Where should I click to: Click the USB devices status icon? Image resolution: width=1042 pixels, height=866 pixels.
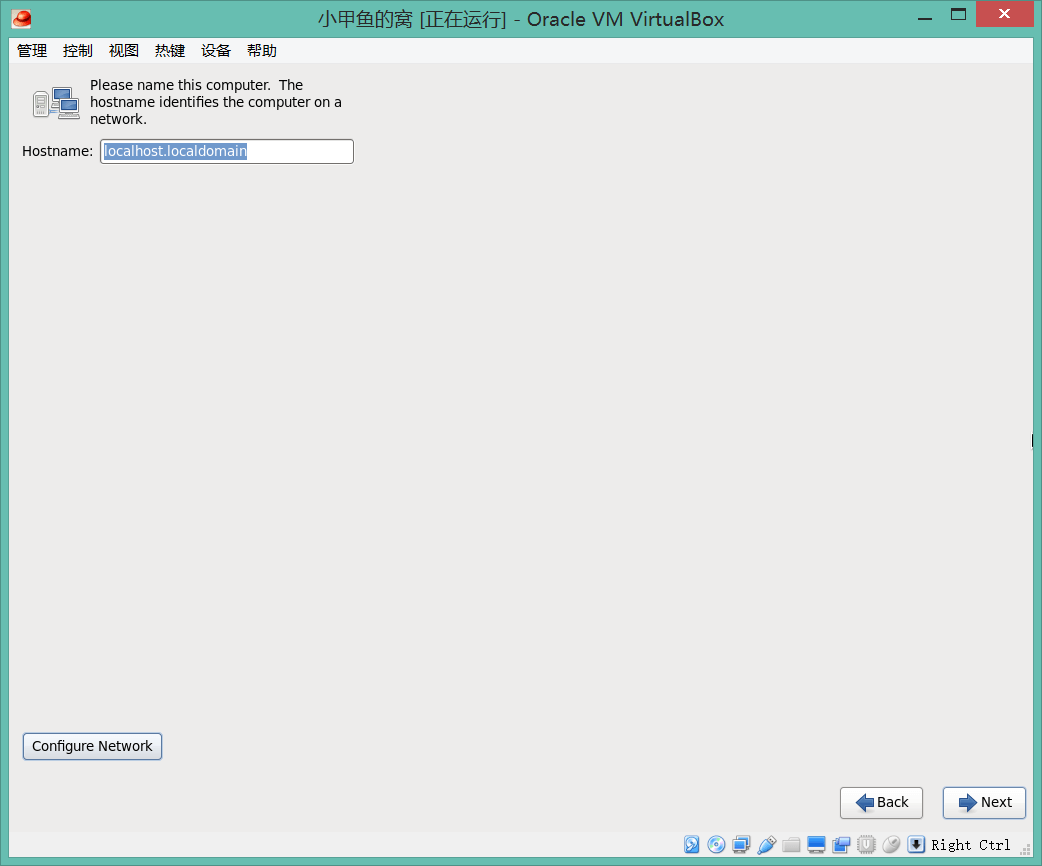(x=767, y=845)
